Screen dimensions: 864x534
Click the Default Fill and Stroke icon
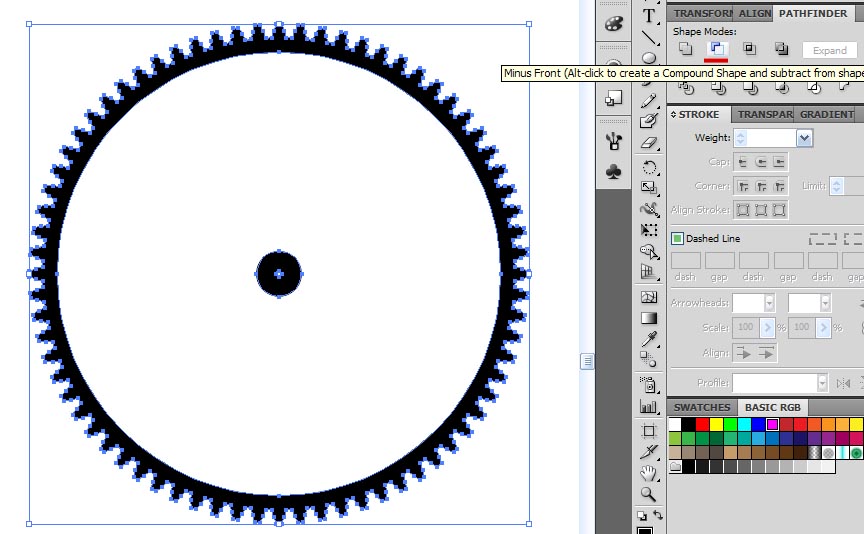pos(642,516)
